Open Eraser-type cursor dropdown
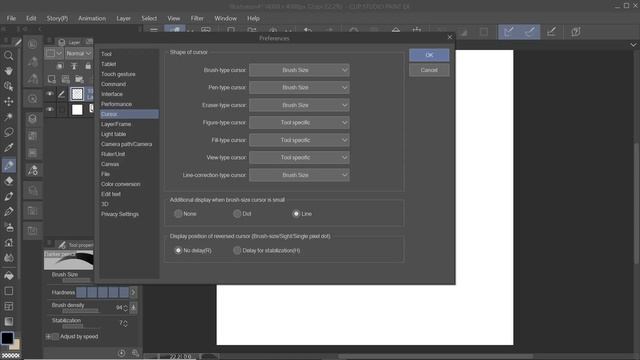The image size is (640, 360). (x=299, y=105)
